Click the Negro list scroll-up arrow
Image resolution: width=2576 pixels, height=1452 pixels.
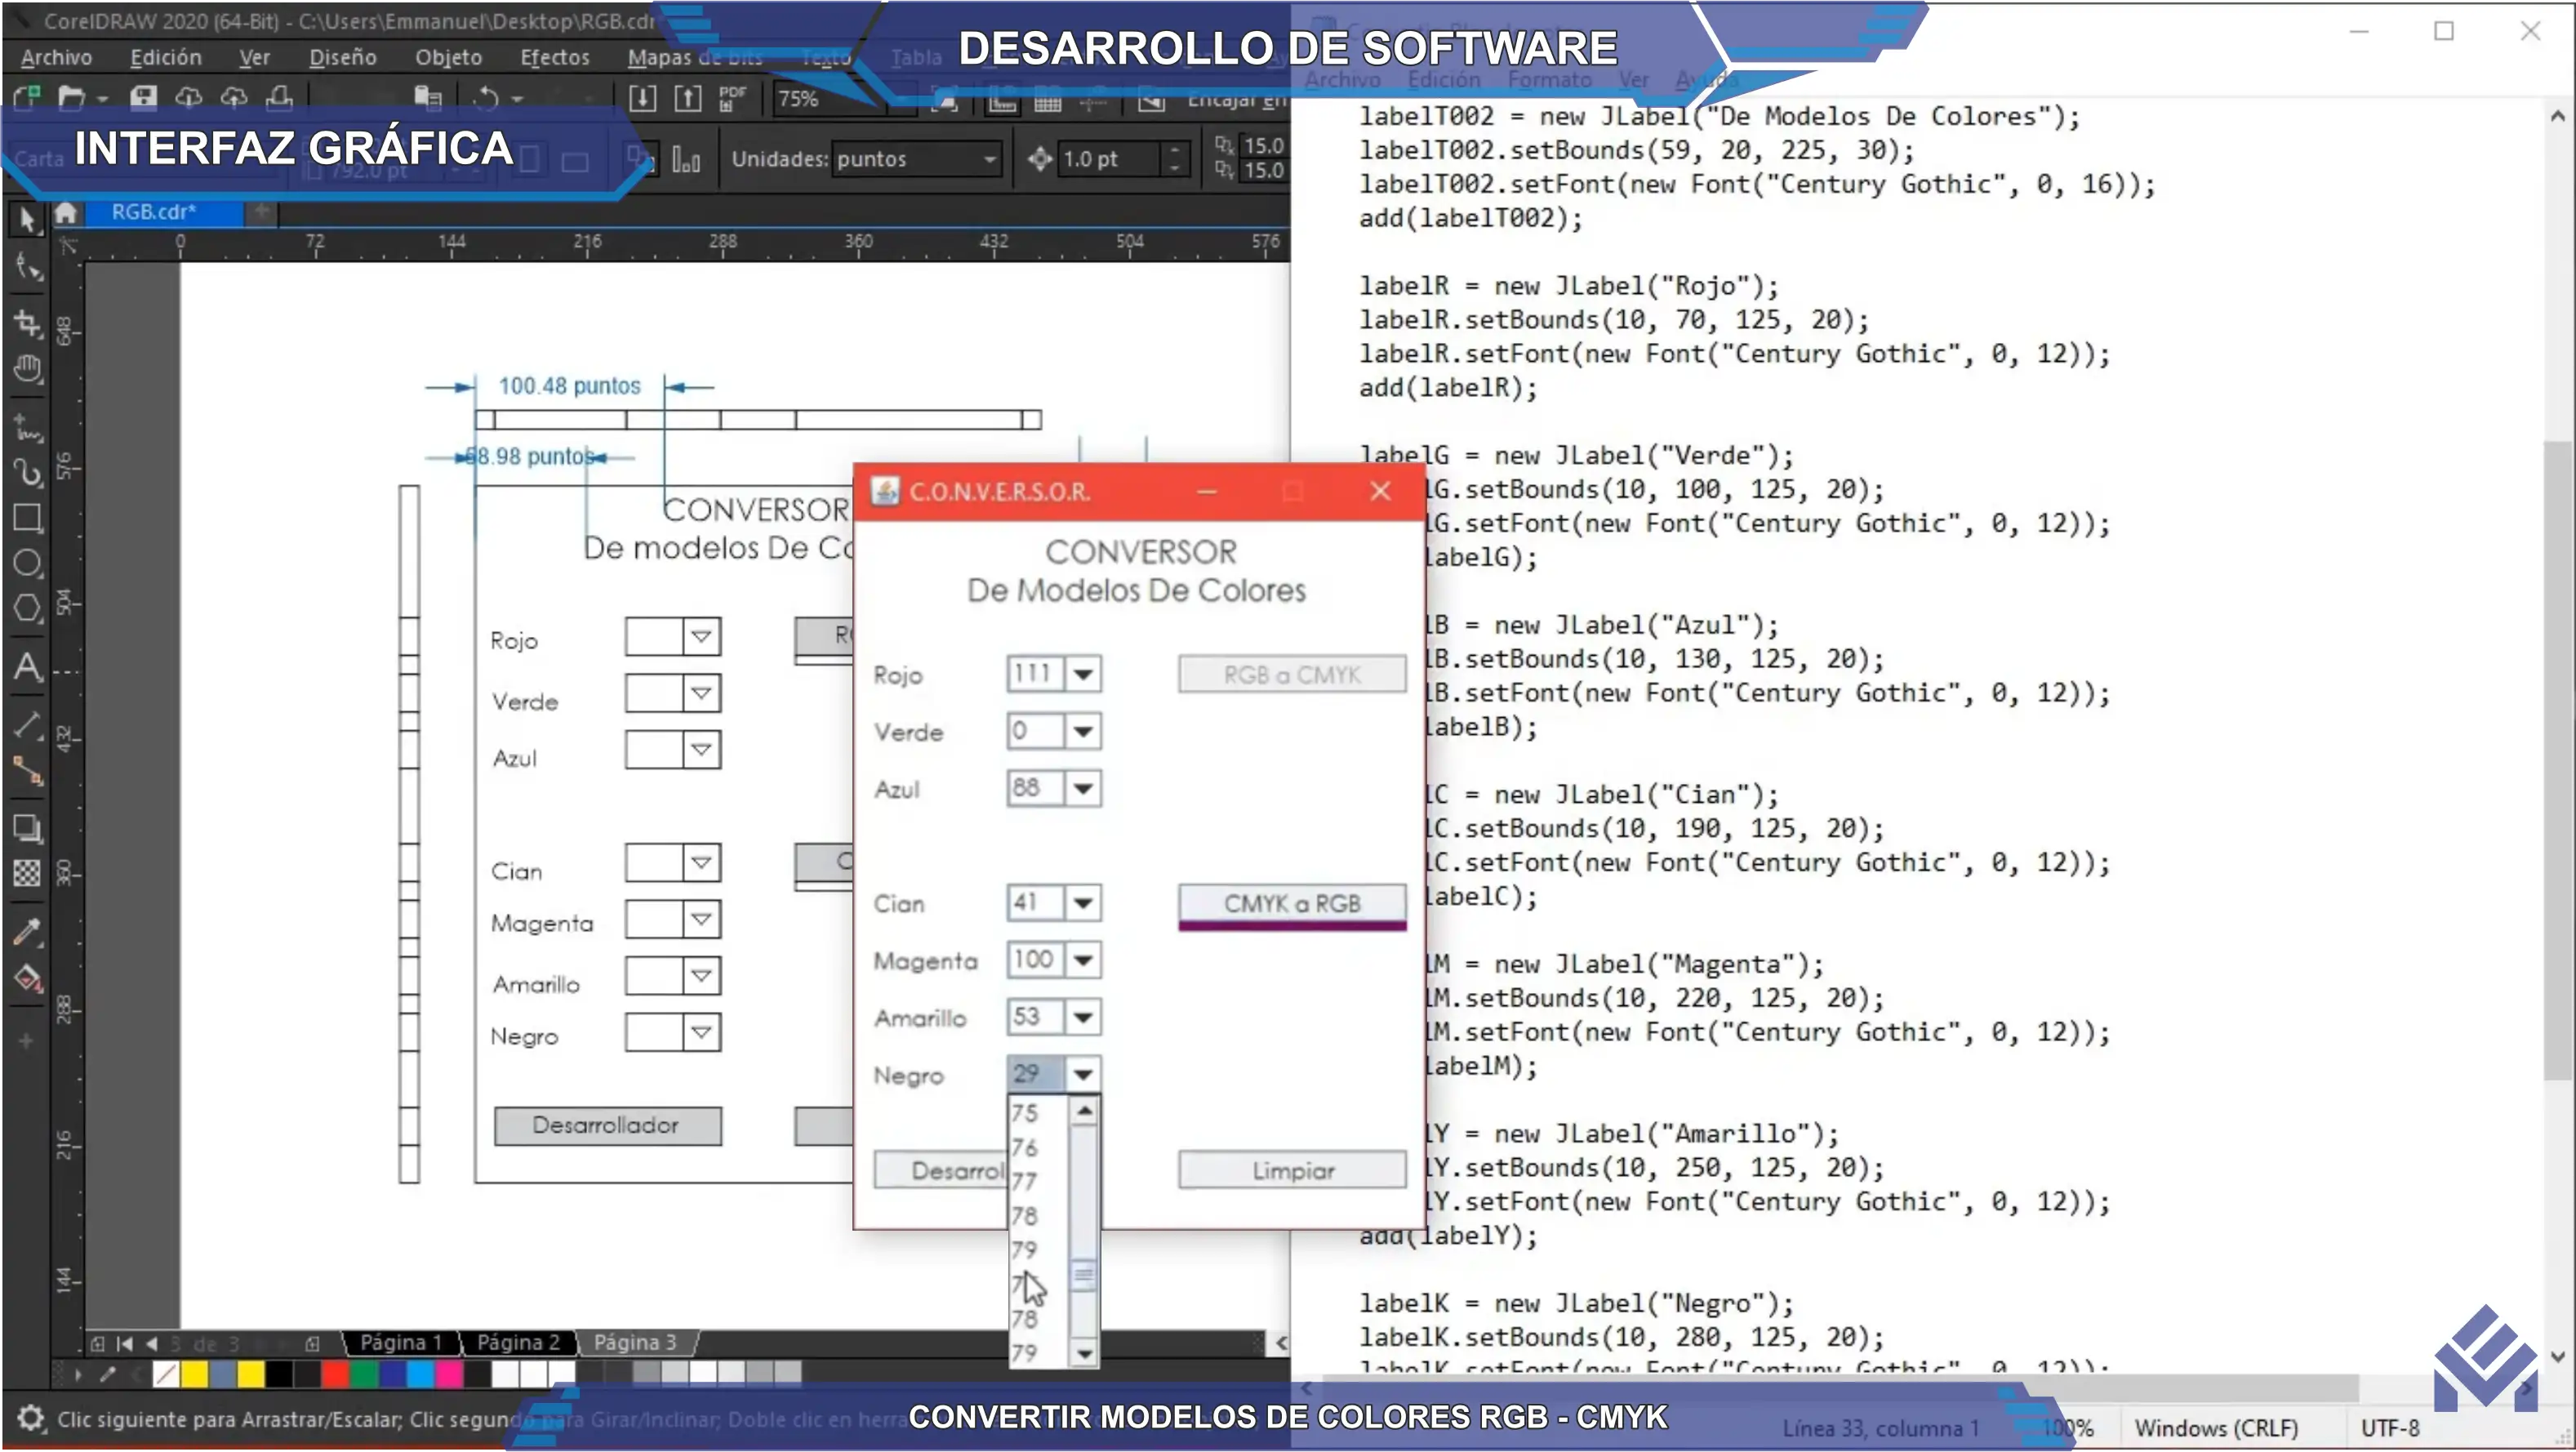[x=1084, y=1112]
